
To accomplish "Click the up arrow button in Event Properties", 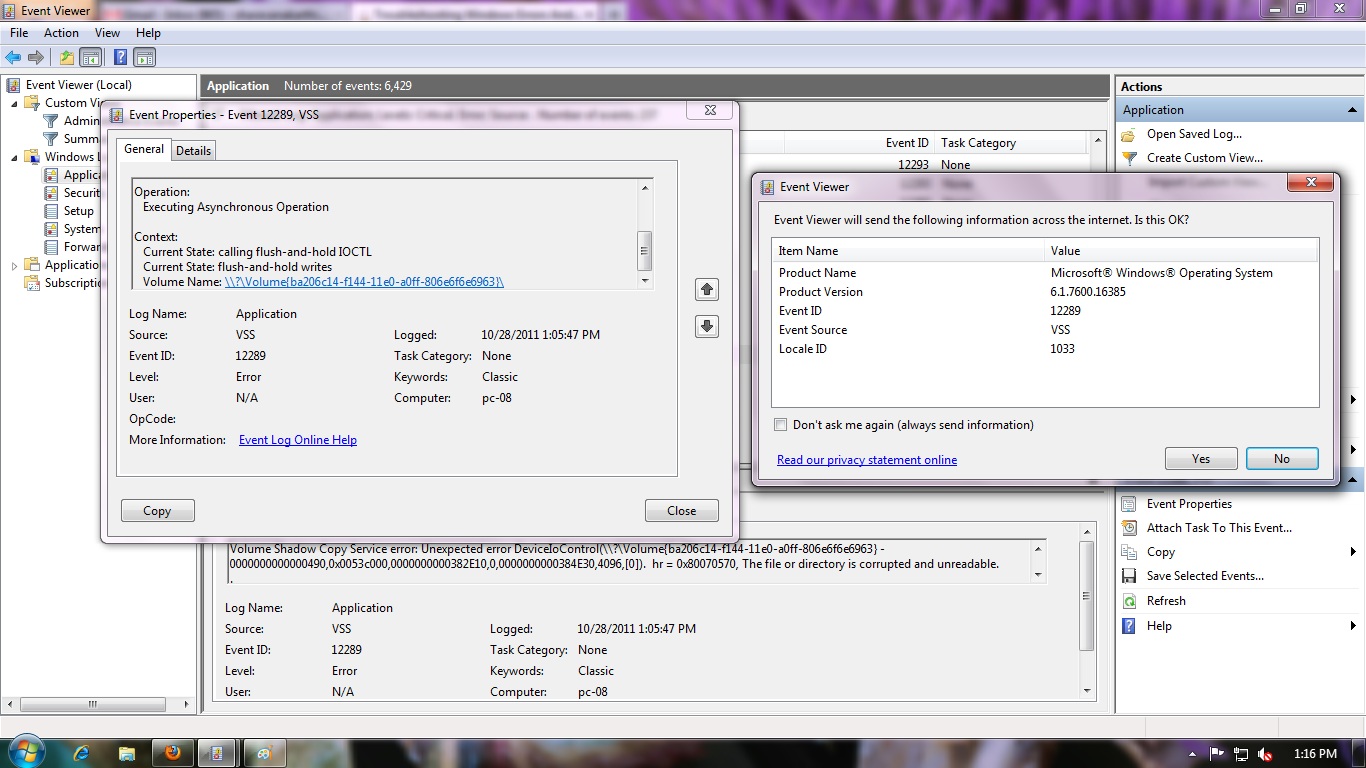I will (x=707, y=289).
